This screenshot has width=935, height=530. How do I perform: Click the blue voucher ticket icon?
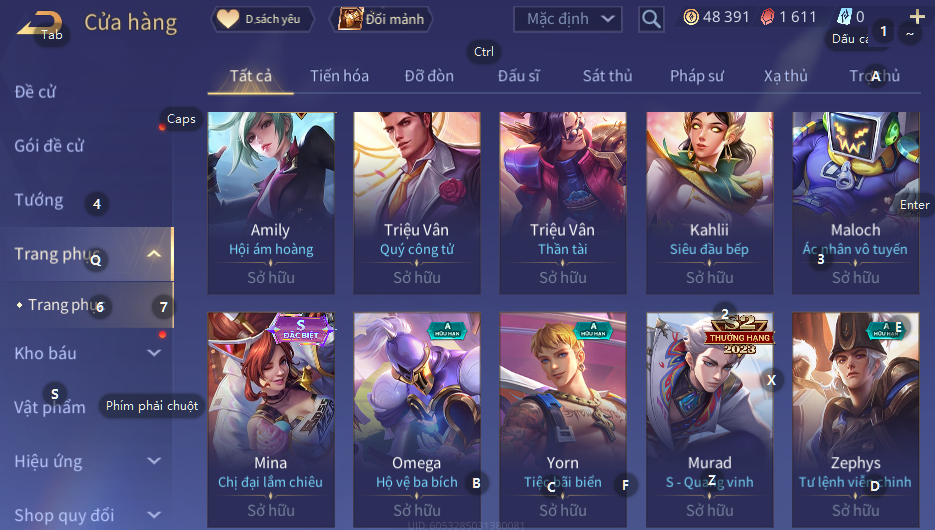(x=845, y=17)
